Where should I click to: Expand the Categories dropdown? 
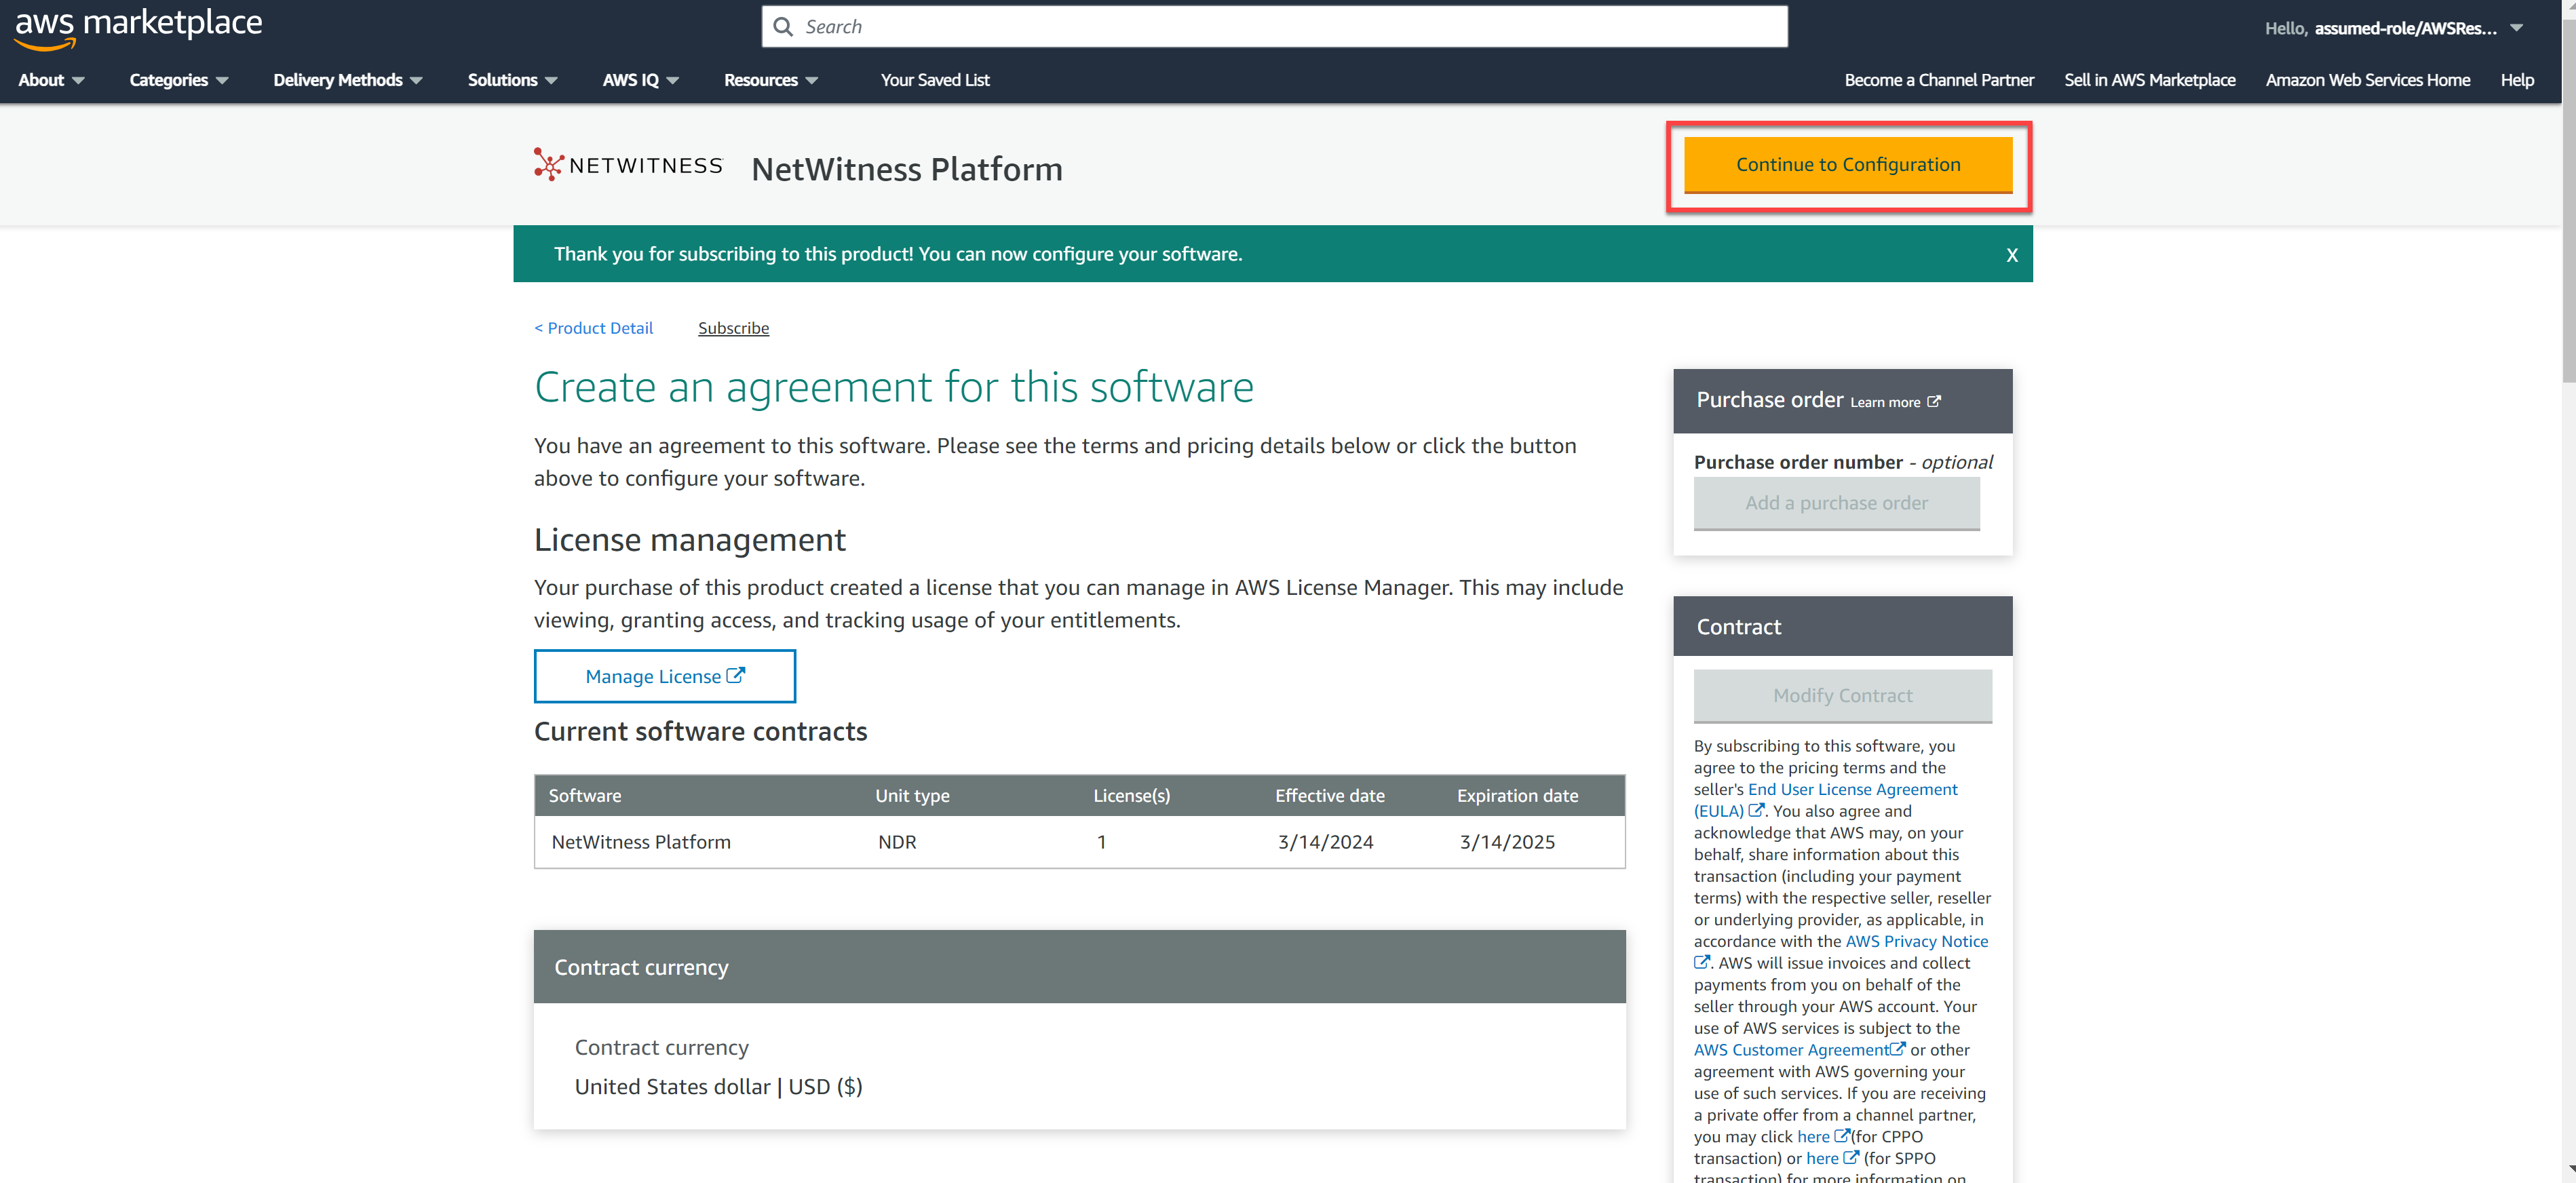click(178, 80)
